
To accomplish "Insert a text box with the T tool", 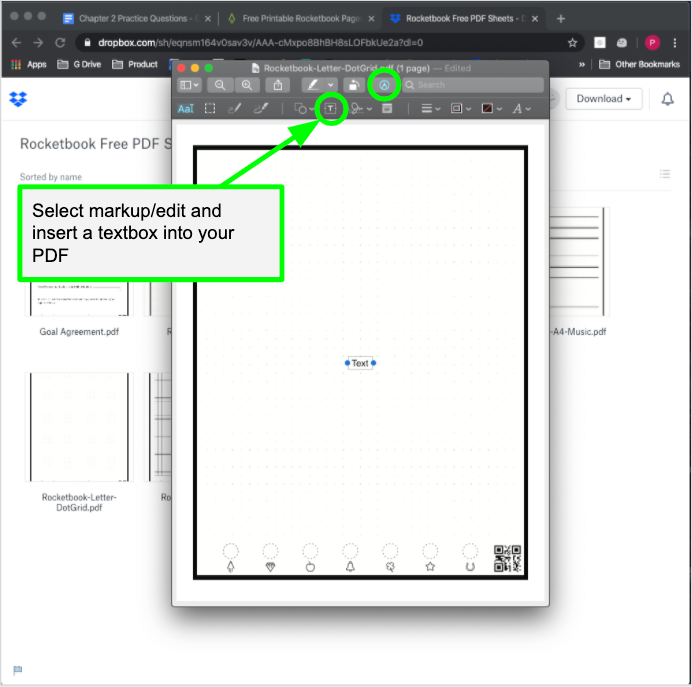I will click(x=331, y=109).
